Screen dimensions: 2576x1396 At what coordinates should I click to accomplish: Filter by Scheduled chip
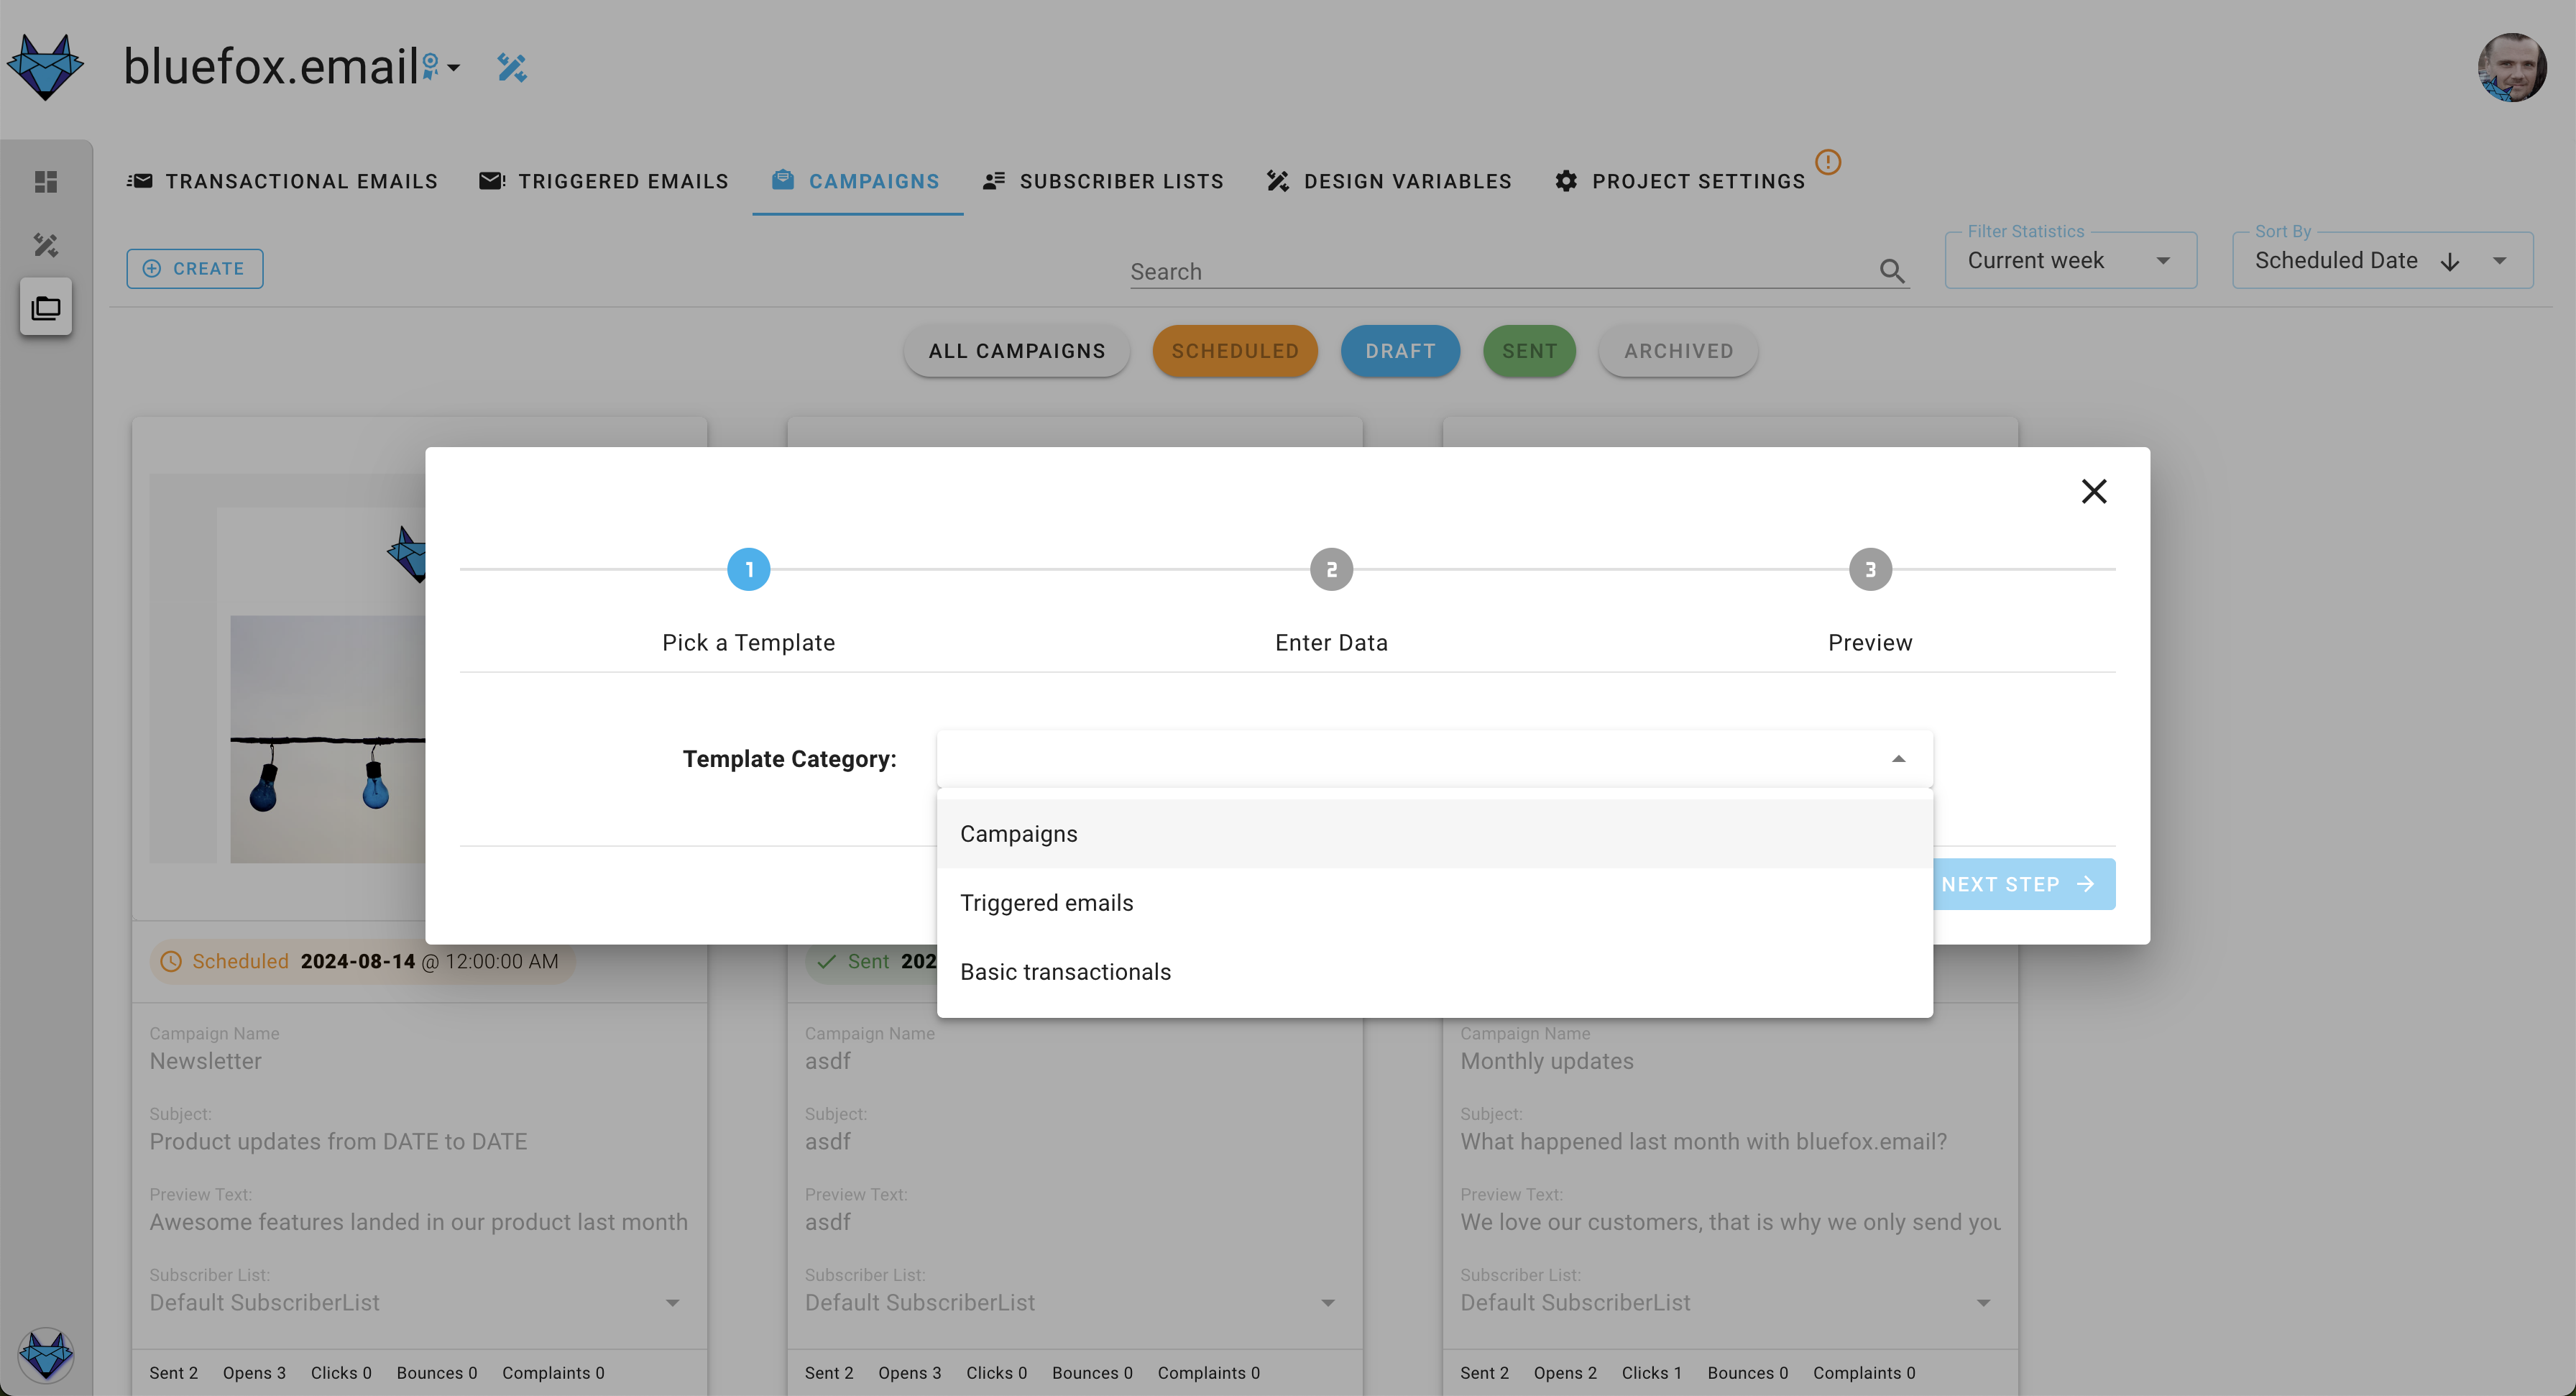(1235, 351)
